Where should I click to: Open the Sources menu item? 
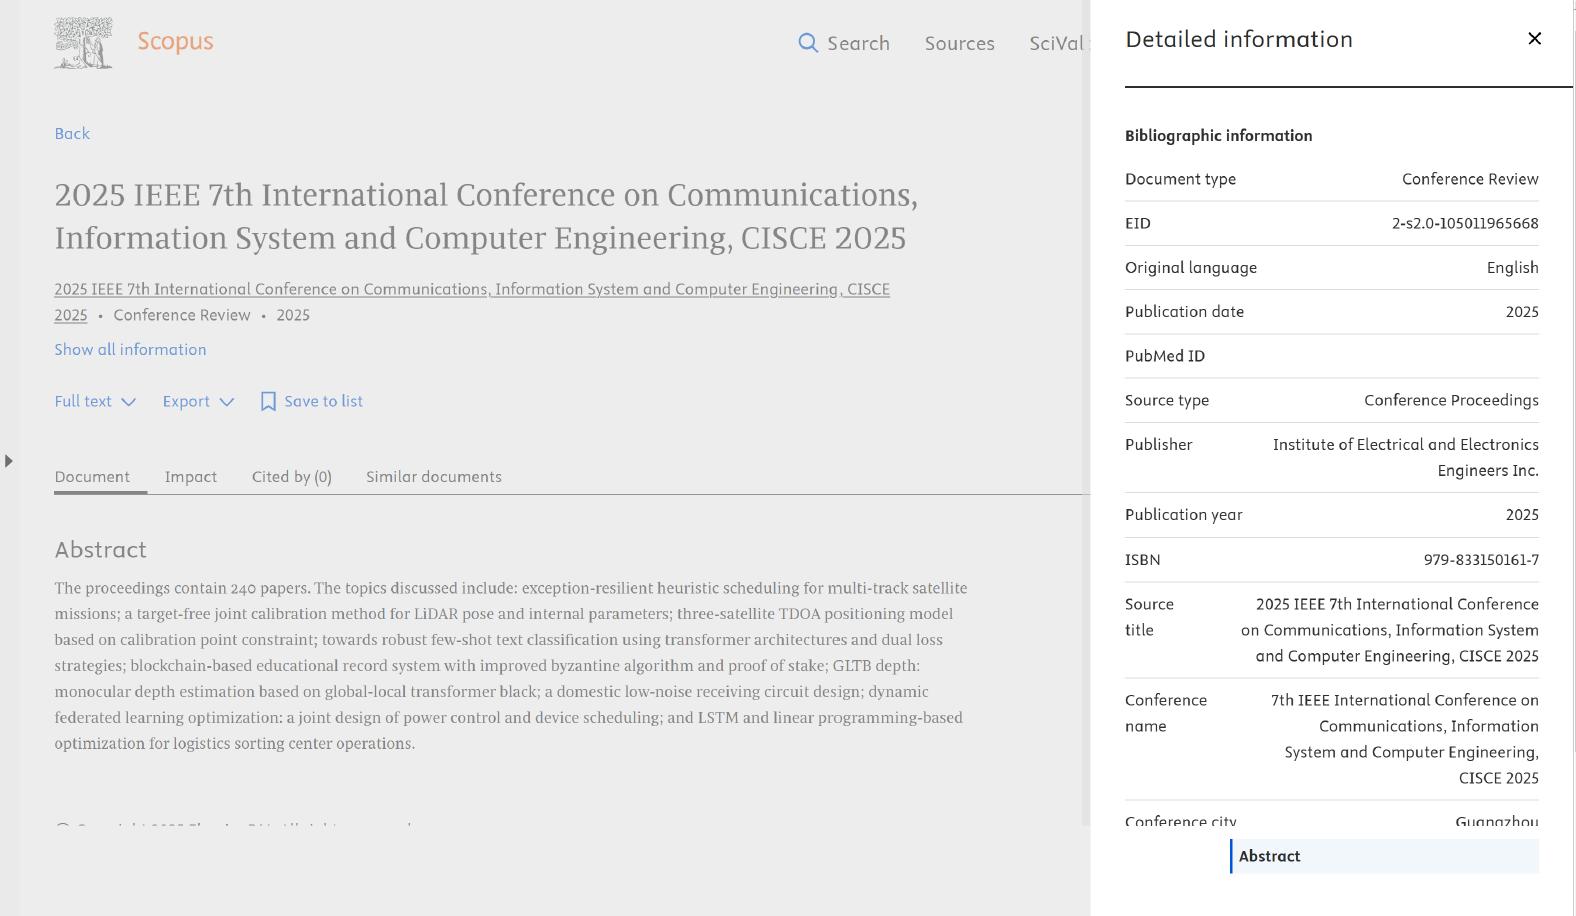pos(959,44)
